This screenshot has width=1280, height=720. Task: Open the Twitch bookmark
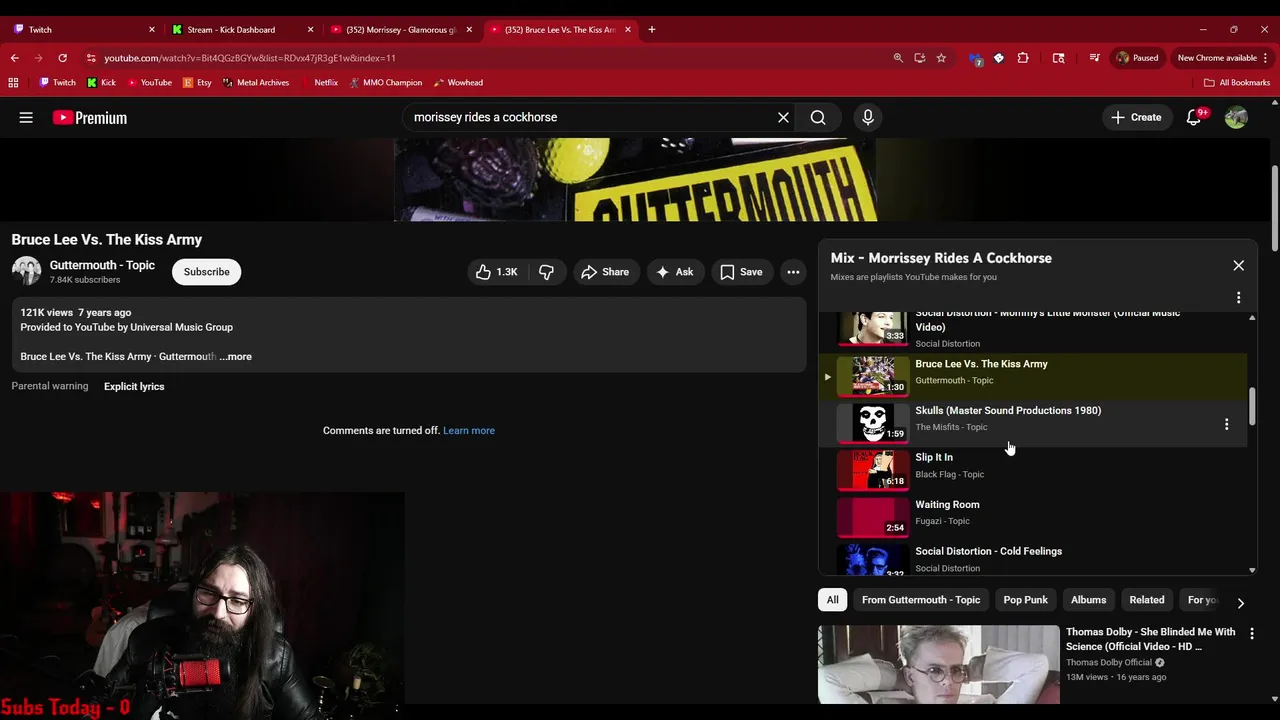(57, 83)
